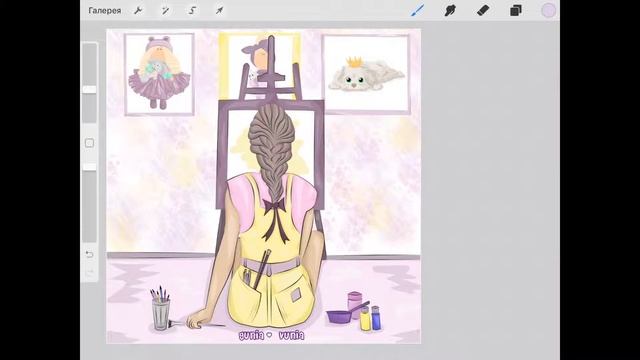Screen dimensions: 640x360
Task: Tap the crowned dog painting on canvas
Action: pyautogui.click(x=366, y=74)
